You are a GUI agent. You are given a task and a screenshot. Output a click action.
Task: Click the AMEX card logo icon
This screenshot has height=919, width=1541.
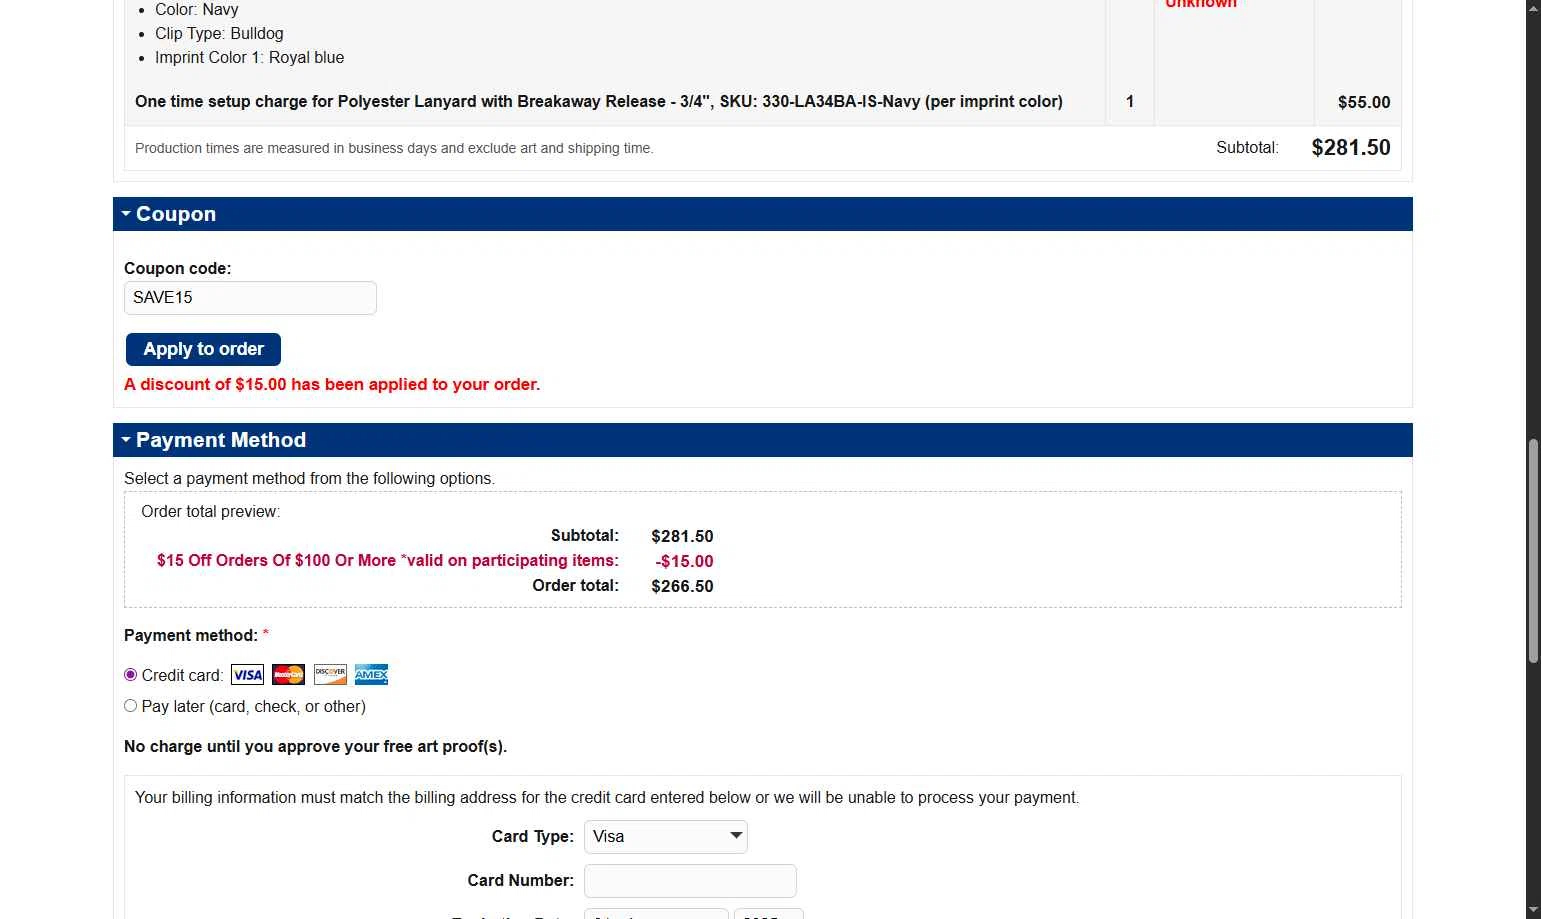tap(371, 675)
